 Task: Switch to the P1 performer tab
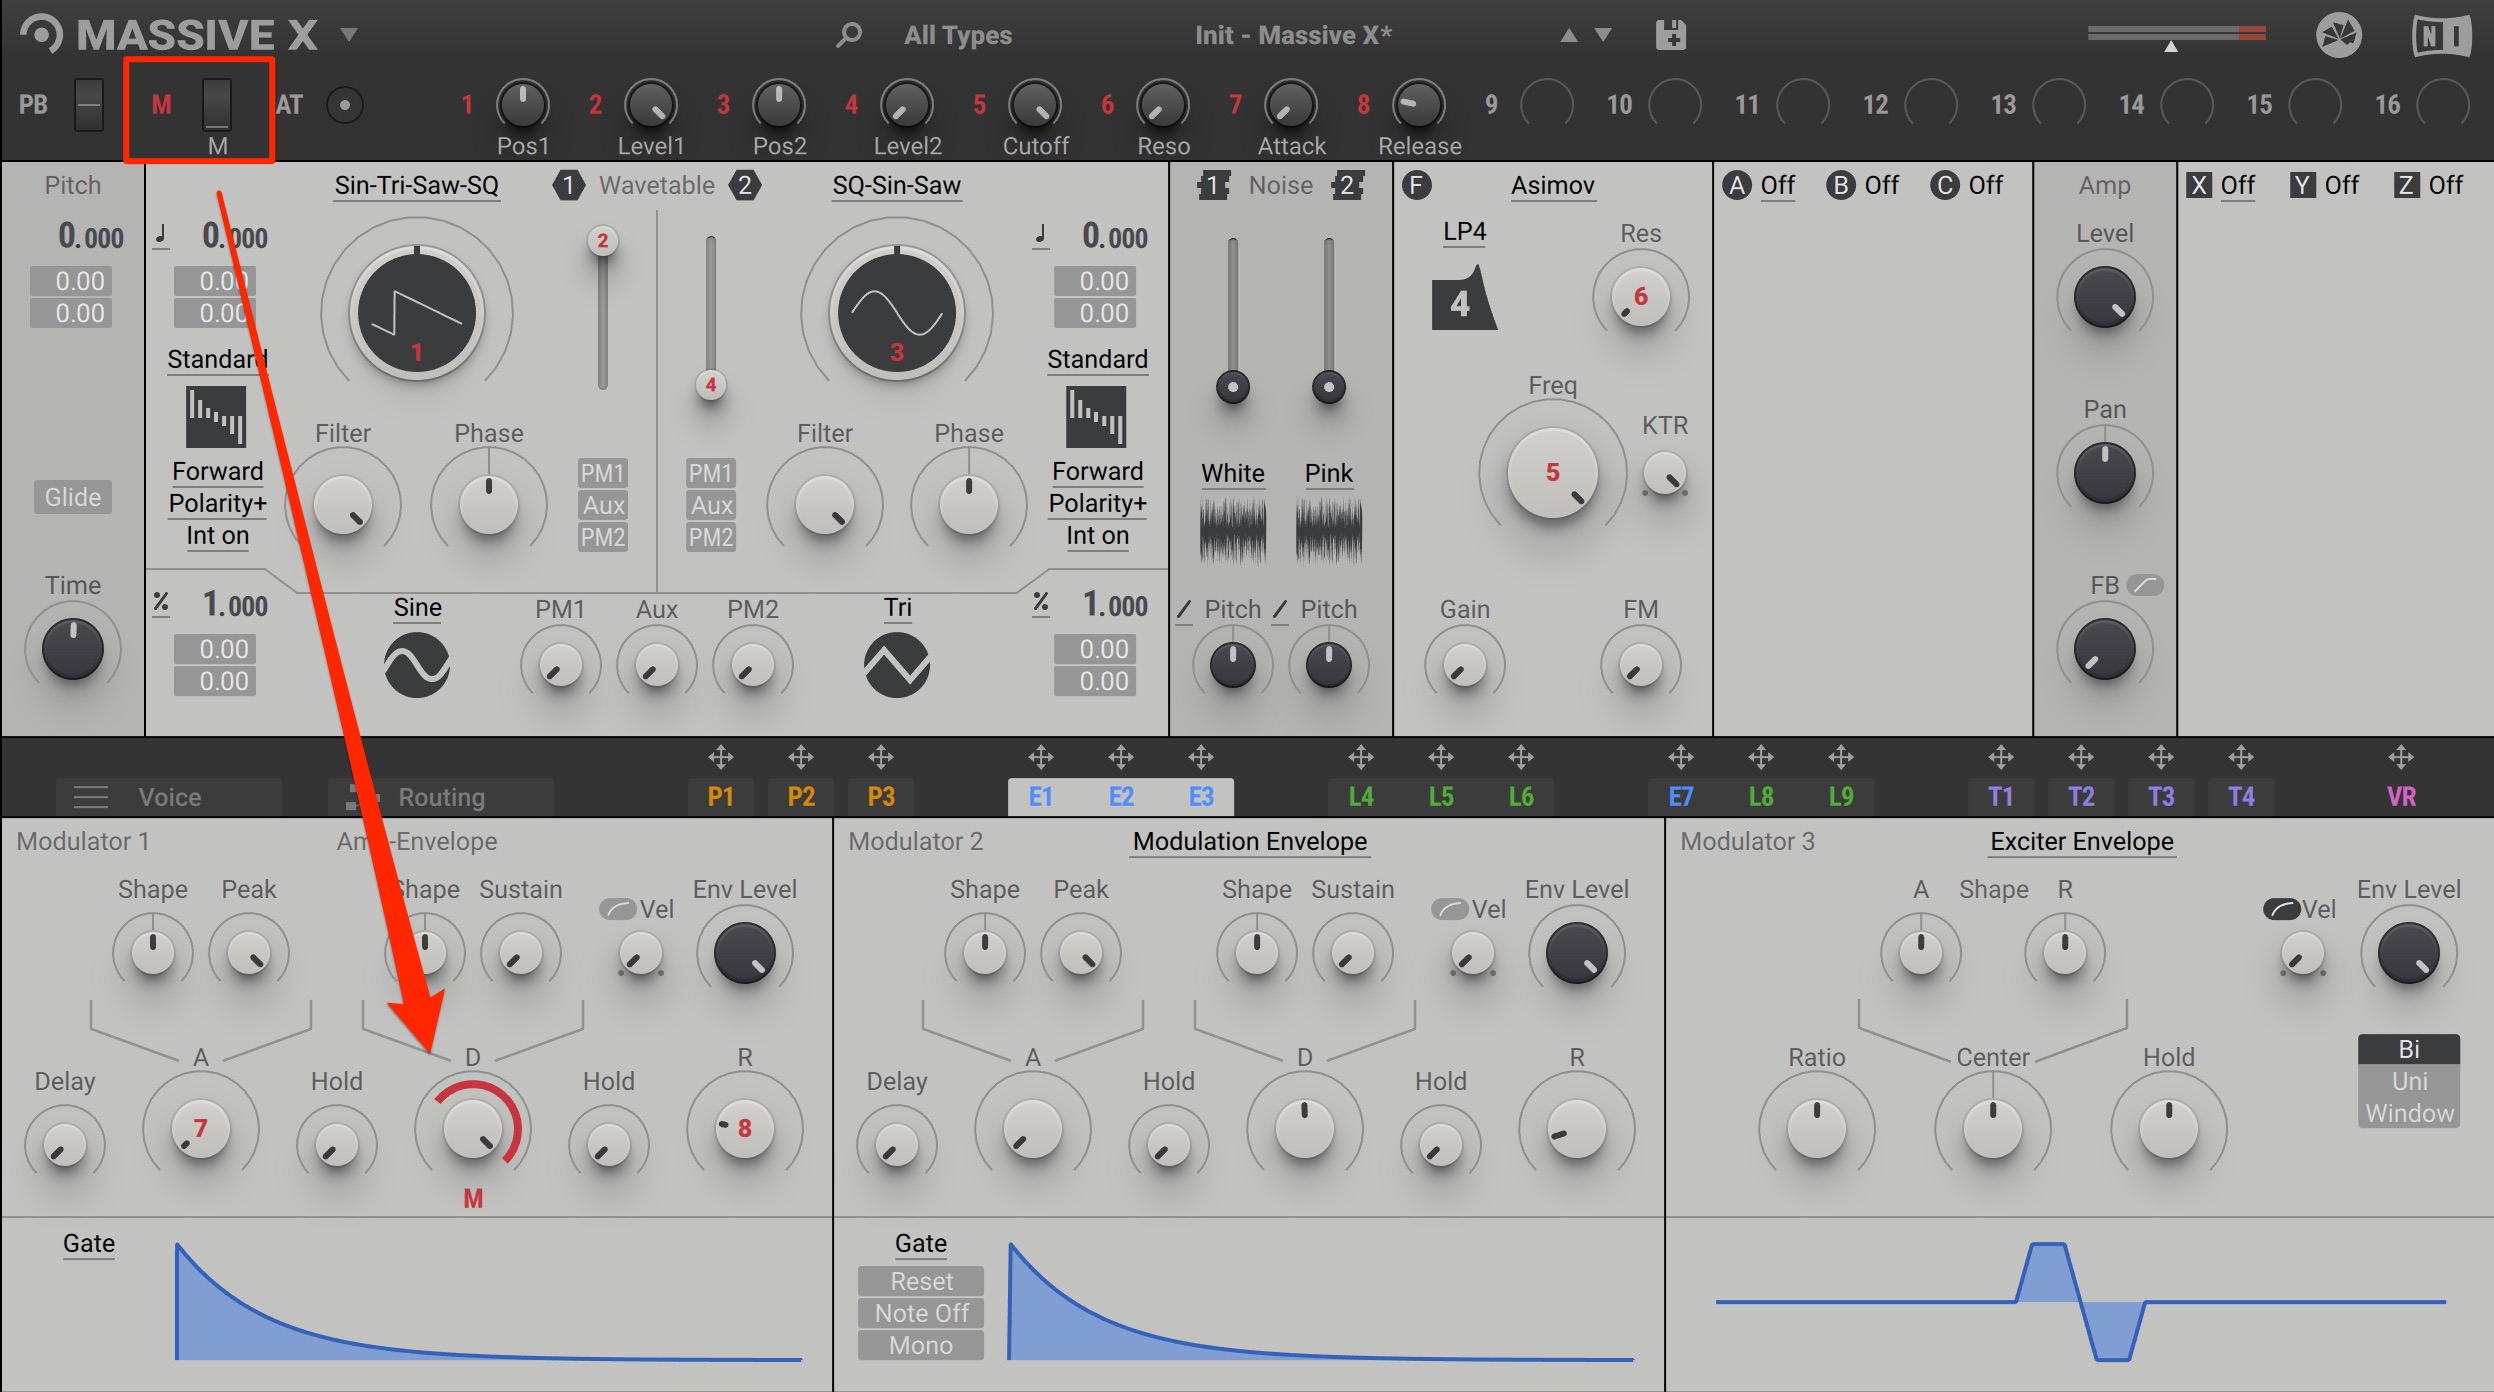721,797
